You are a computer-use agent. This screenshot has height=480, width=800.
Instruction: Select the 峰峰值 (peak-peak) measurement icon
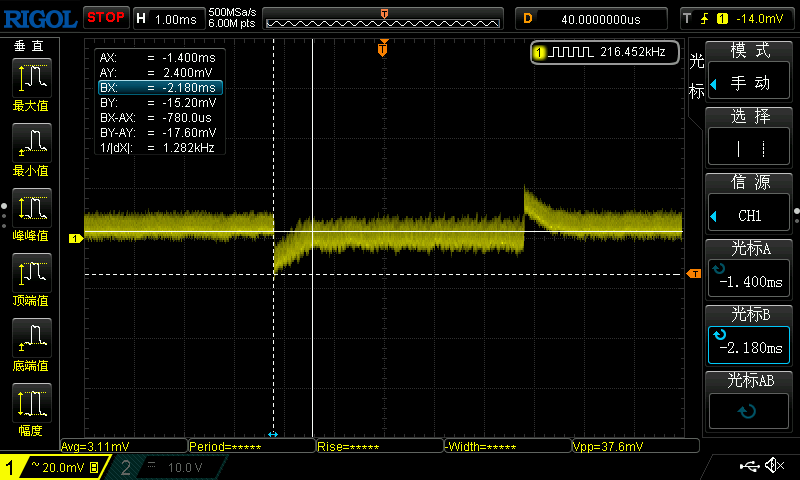[x=32, y=208]
